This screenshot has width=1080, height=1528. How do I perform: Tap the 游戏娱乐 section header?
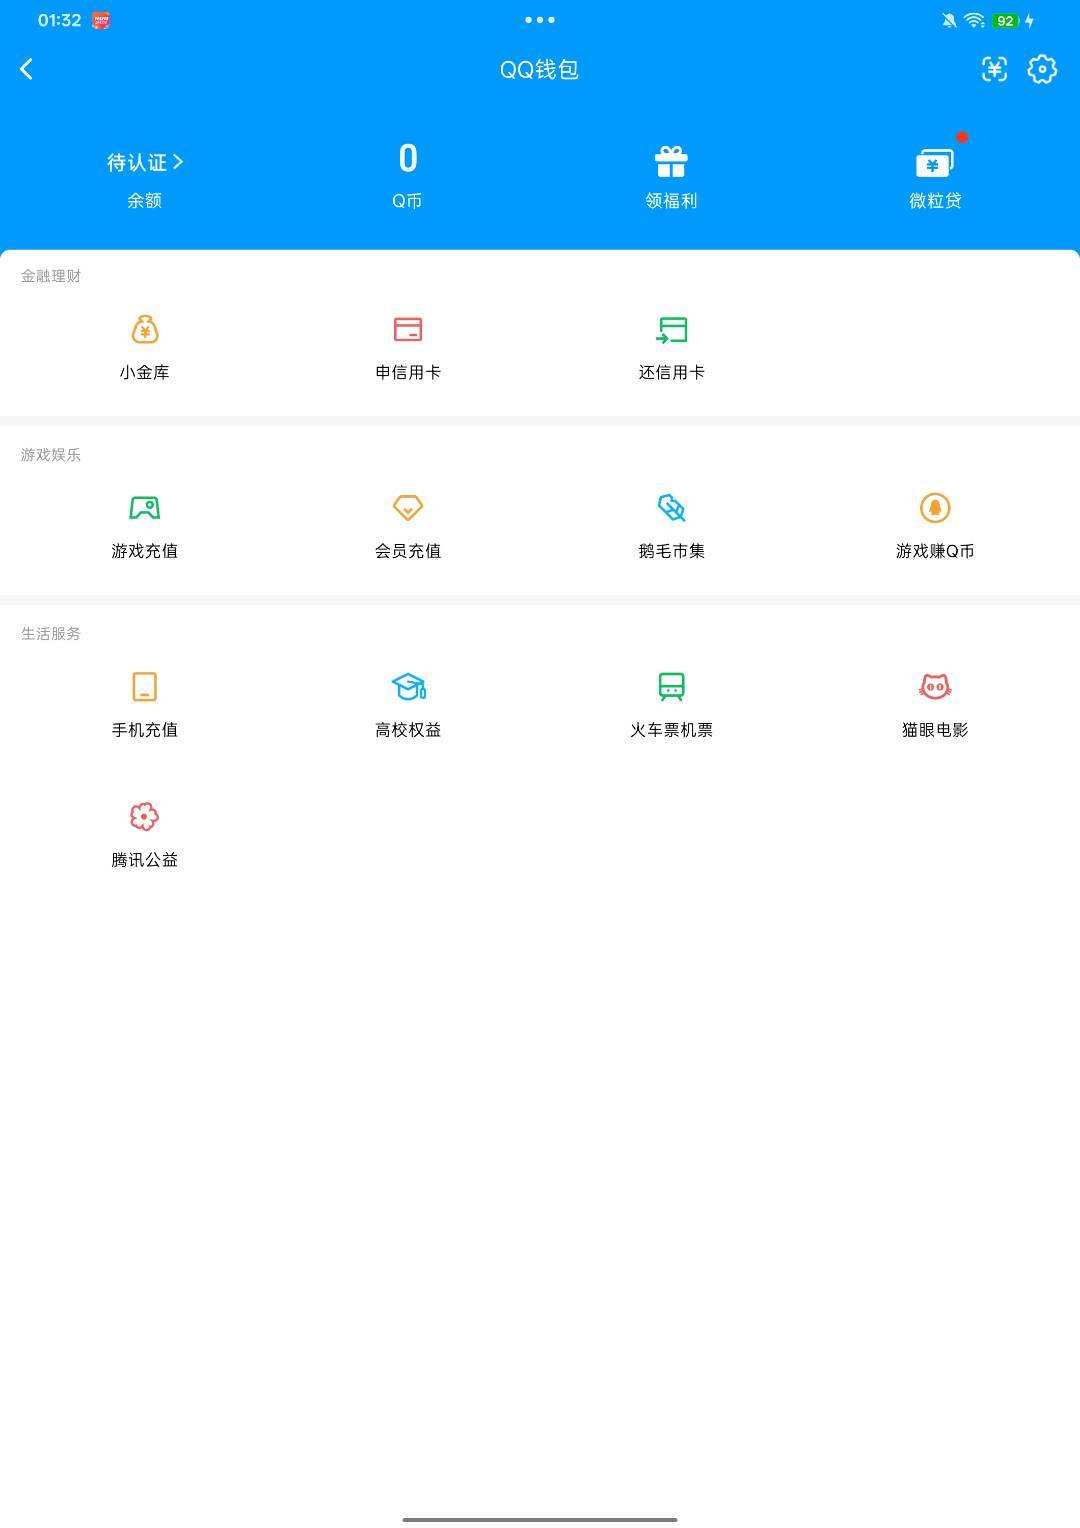51,455
